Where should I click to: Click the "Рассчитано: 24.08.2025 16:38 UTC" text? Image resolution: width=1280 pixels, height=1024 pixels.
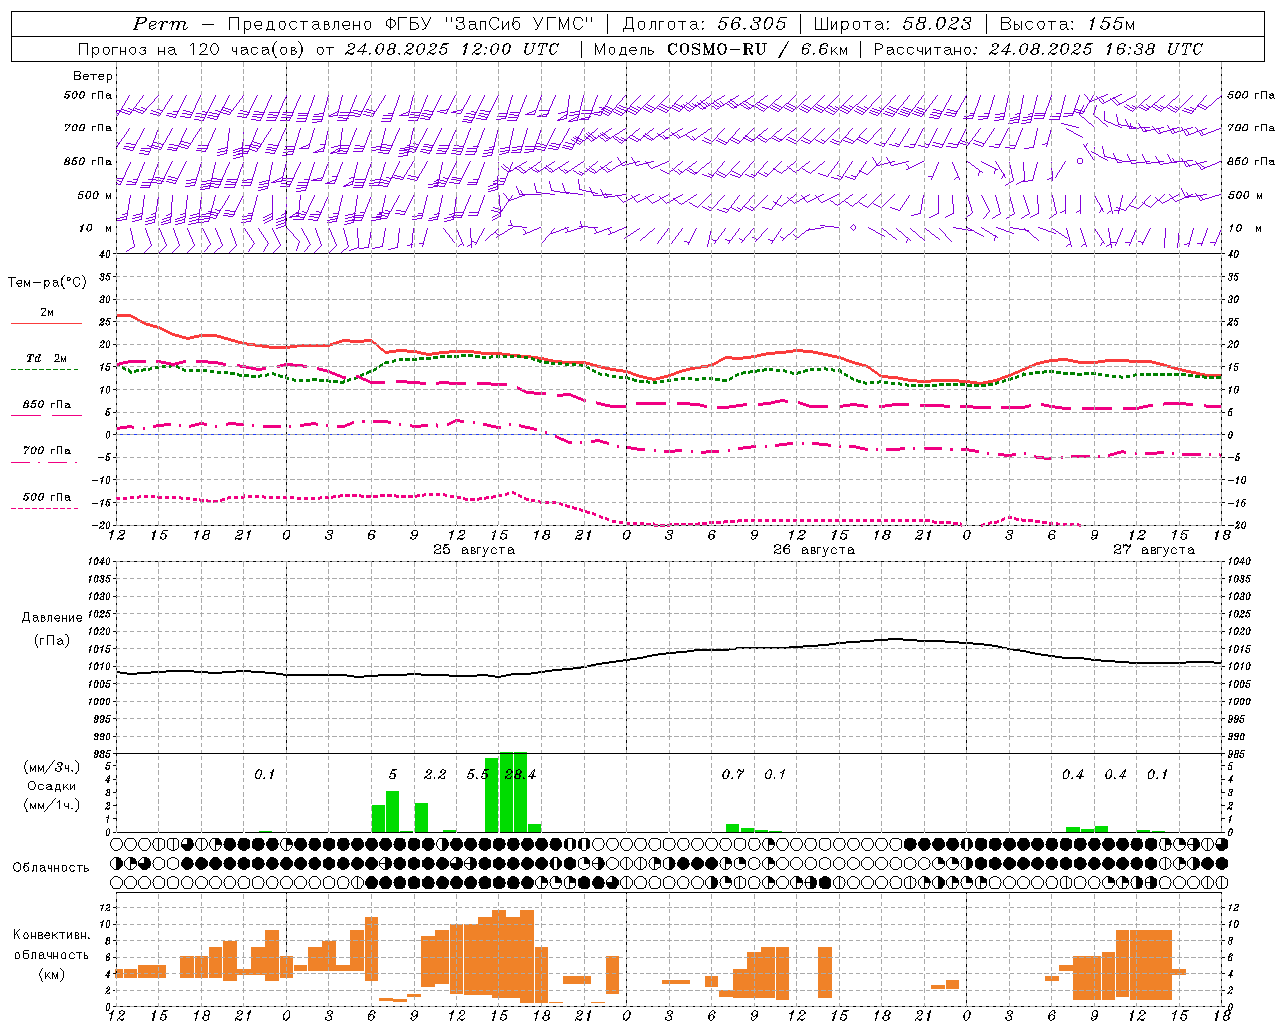(x=1039, y=49)
